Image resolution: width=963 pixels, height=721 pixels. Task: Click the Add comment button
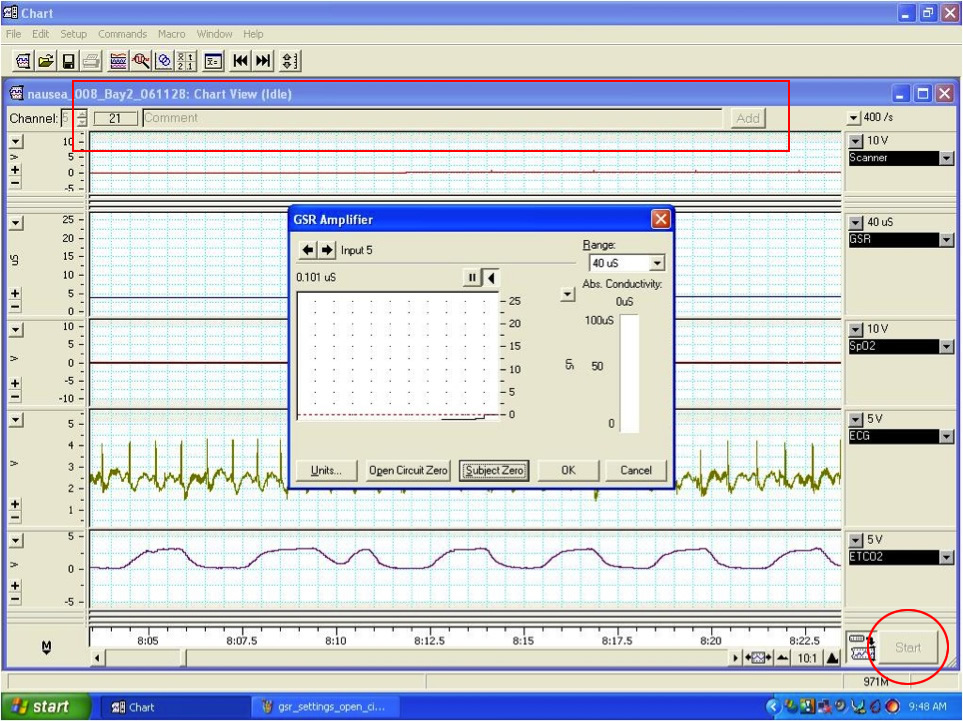(x=748, y=118)
